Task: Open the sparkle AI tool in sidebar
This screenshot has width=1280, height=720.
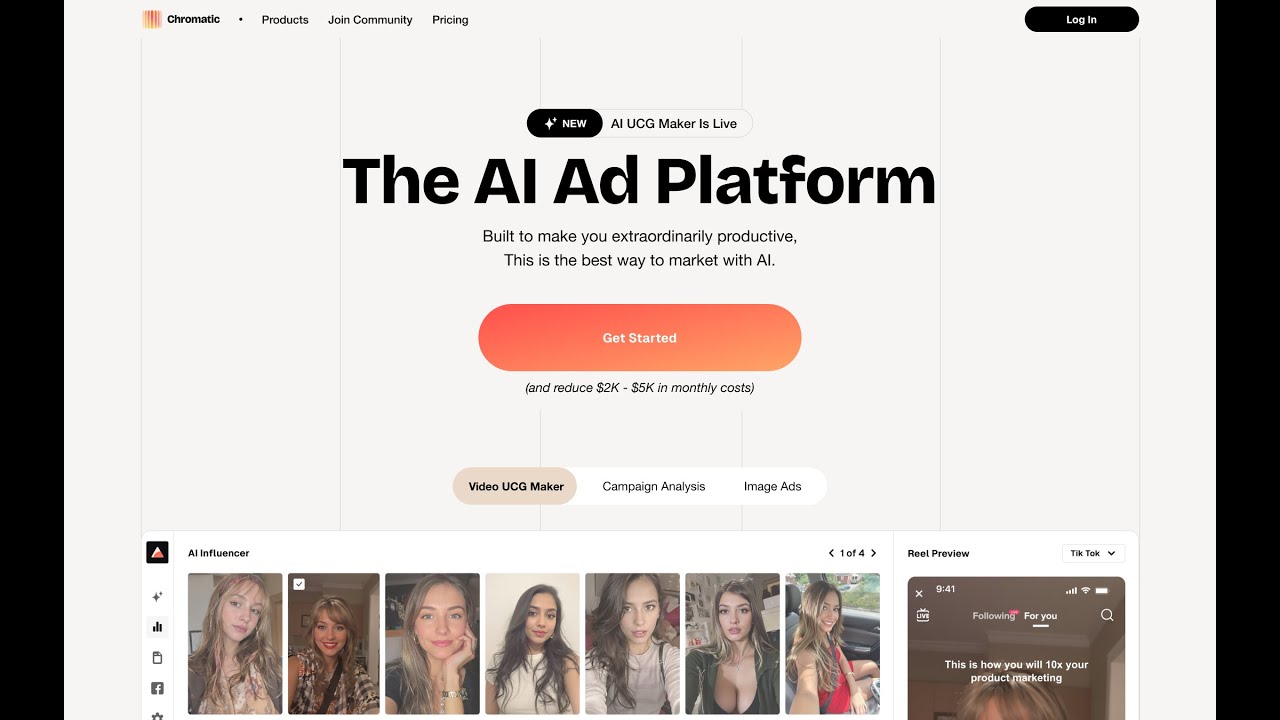Action: [157, 596]
